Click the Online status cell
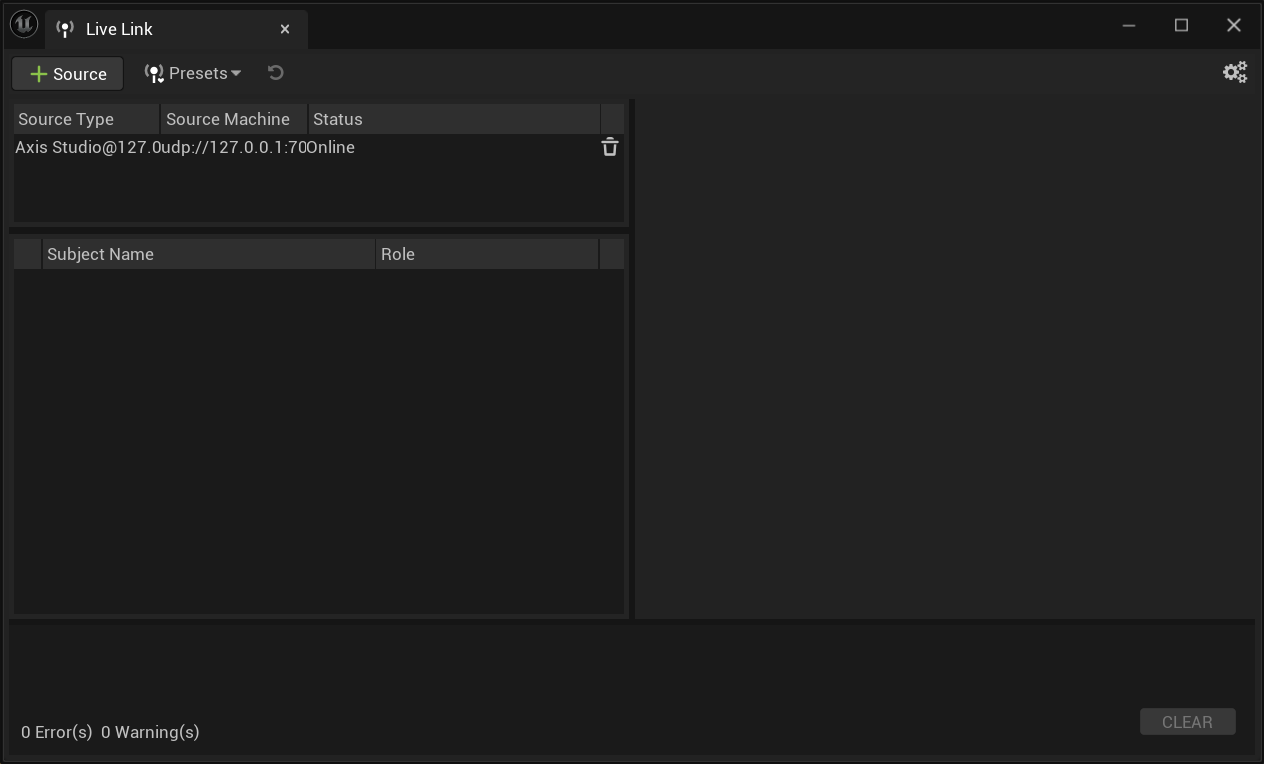Screen dimensions: 1264x764 click(330, 147)
